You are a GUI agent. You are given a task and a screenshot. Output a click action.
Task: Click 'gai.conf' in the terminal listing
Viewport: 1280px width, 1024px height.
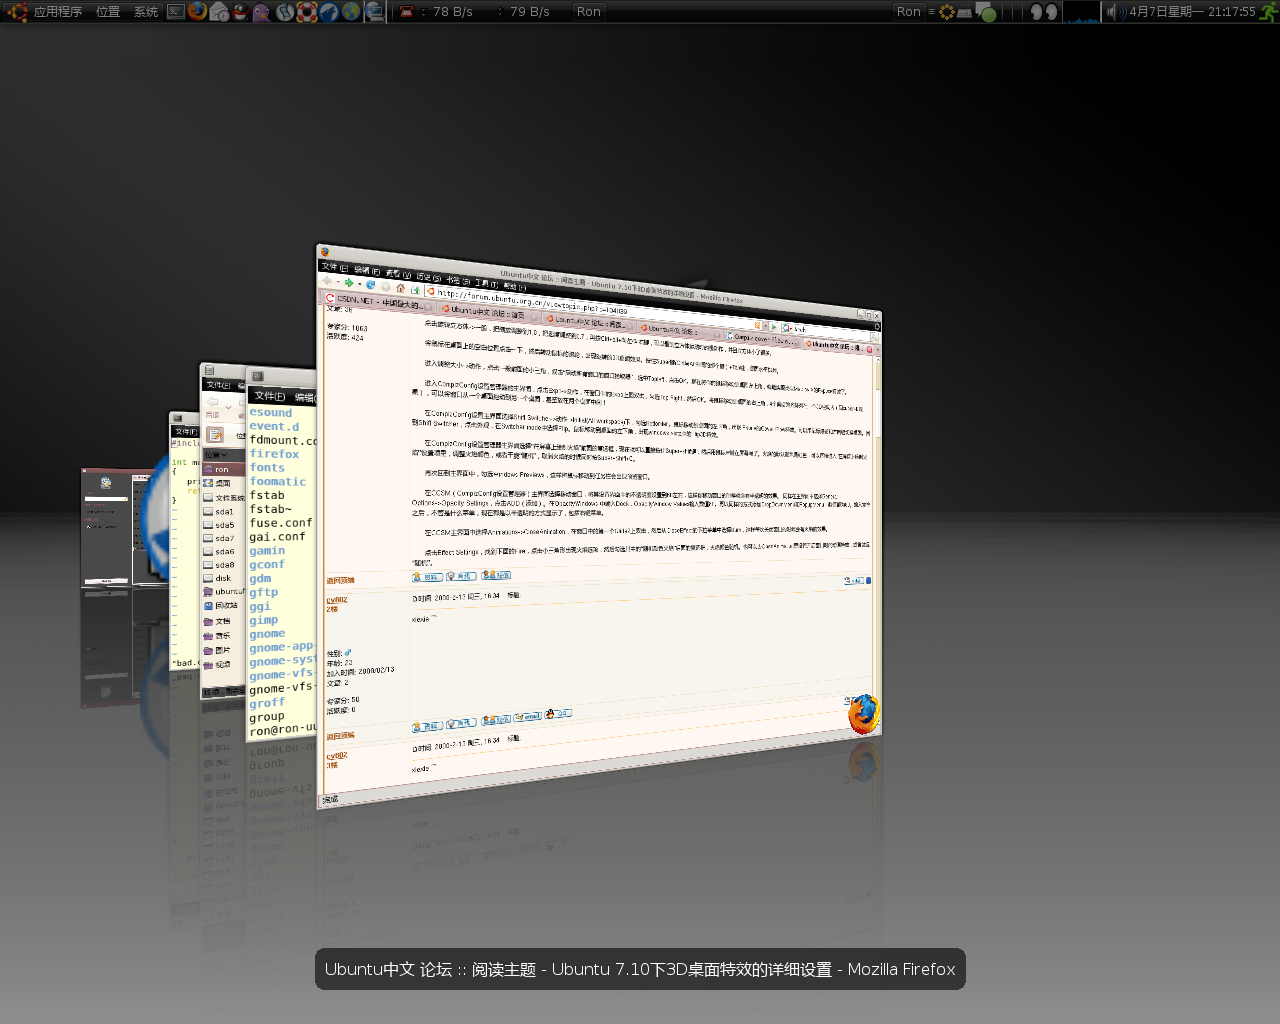coord(277,537)
